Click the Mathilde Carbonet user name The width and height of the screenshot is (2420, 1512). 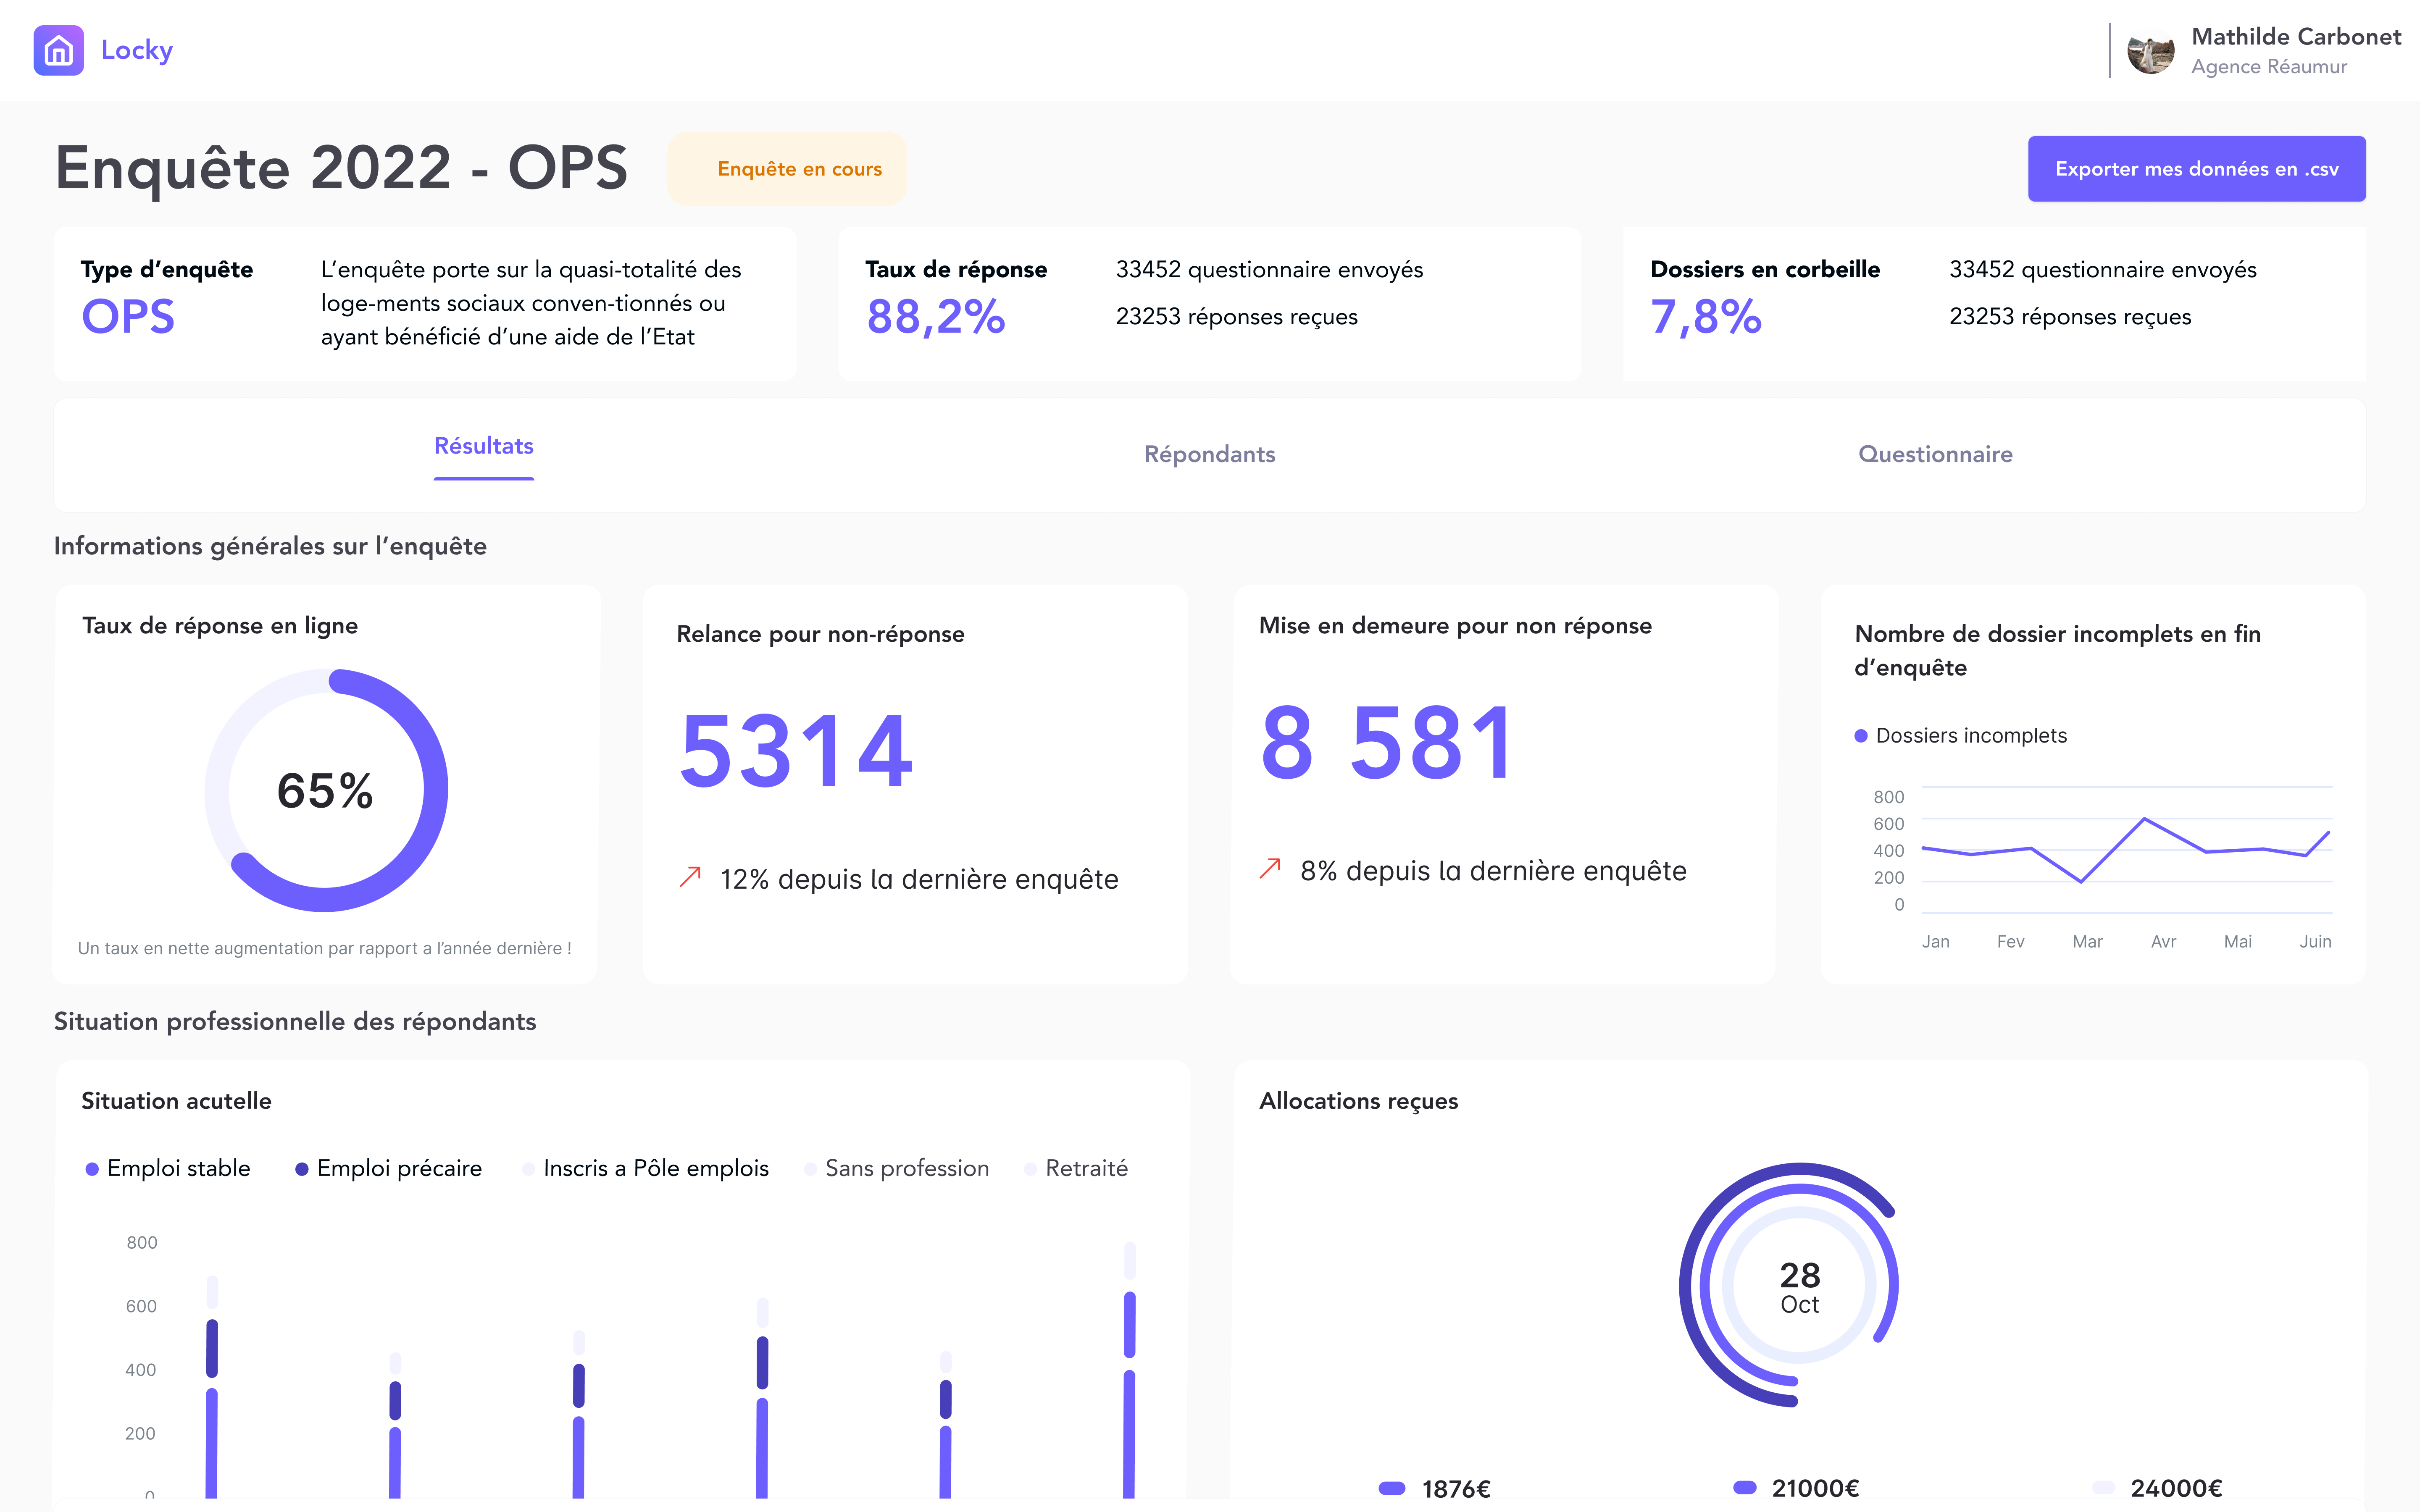click(x=2296, y=37)
